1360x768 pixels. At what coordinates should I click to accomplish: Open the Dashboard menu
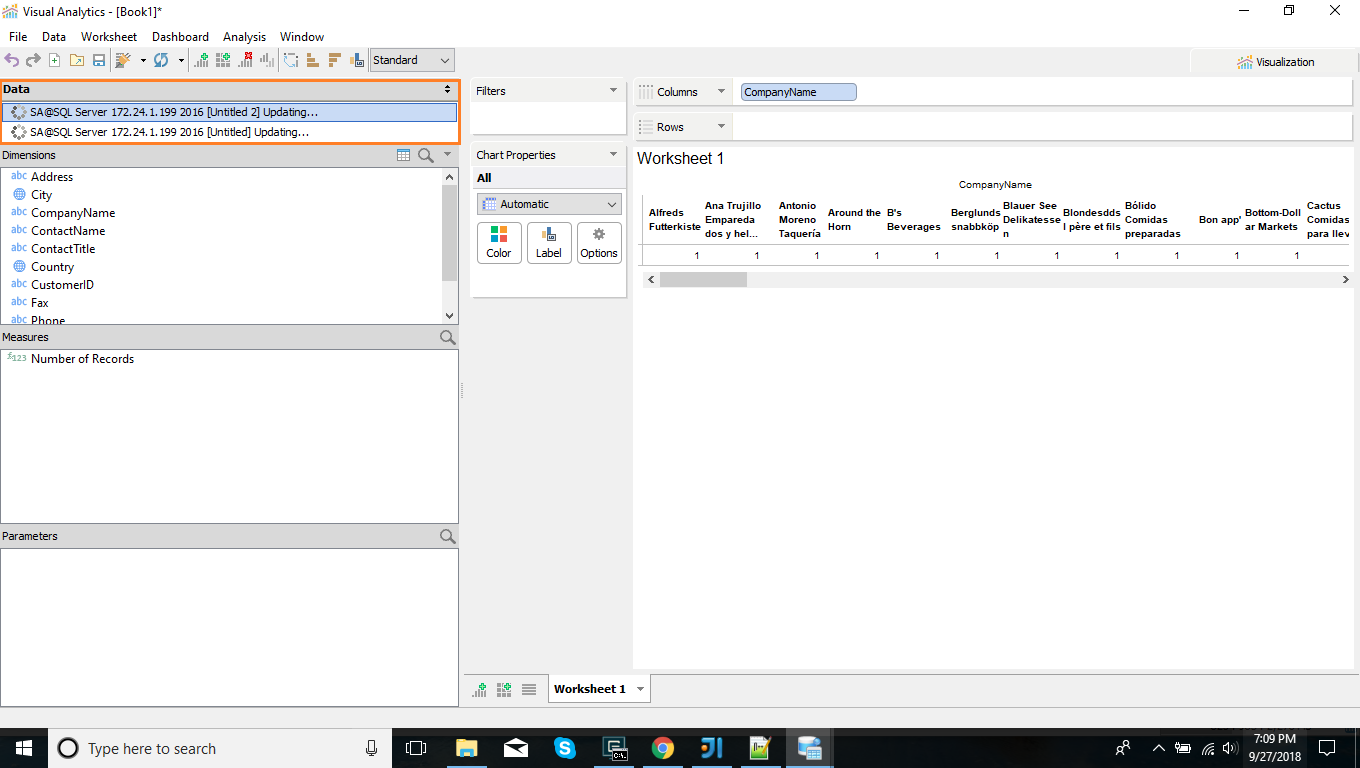coord(180,37)
